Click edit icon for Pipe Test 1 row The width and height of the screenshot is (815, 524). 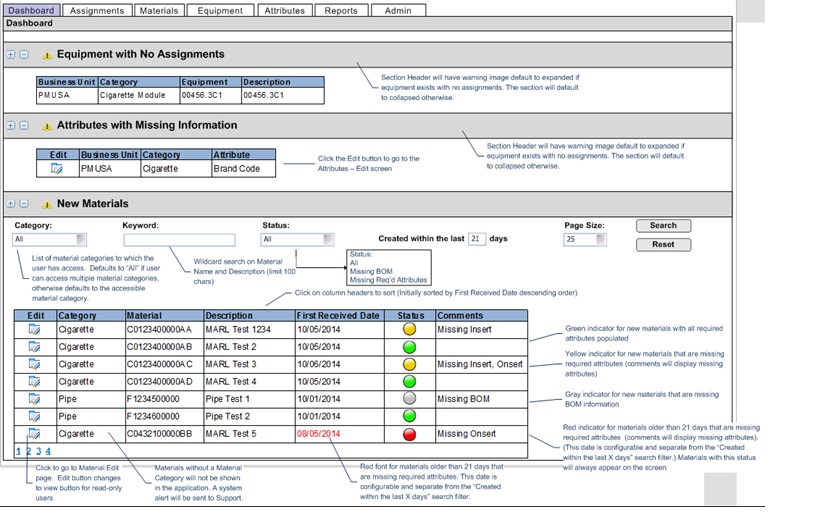click(35, 399)
